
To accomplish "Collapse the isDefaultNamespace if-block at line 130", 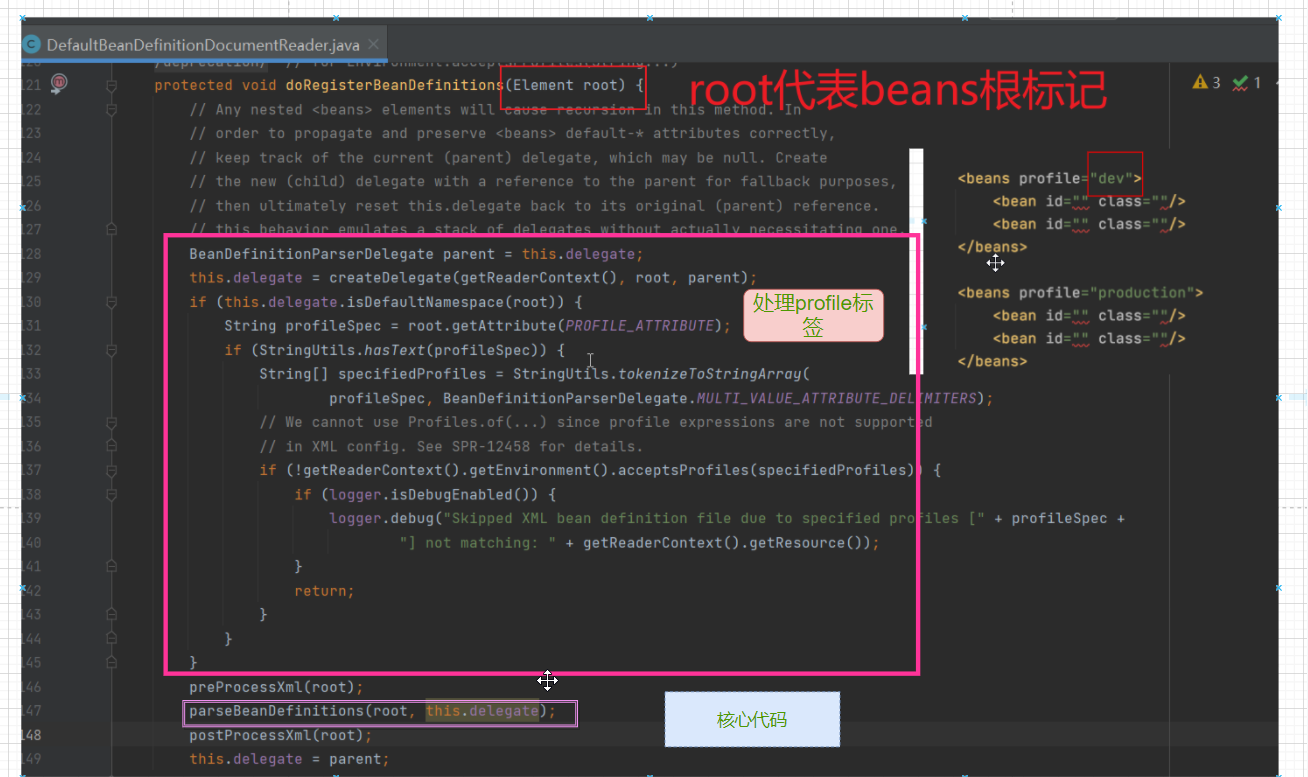I will tap(112, 302).
